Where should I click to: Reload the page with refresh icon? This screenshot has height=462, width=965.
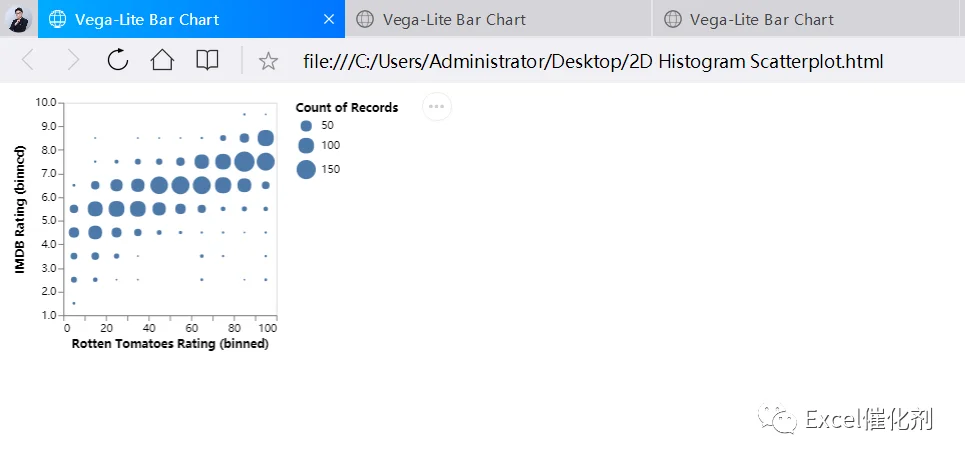point(118,60)
